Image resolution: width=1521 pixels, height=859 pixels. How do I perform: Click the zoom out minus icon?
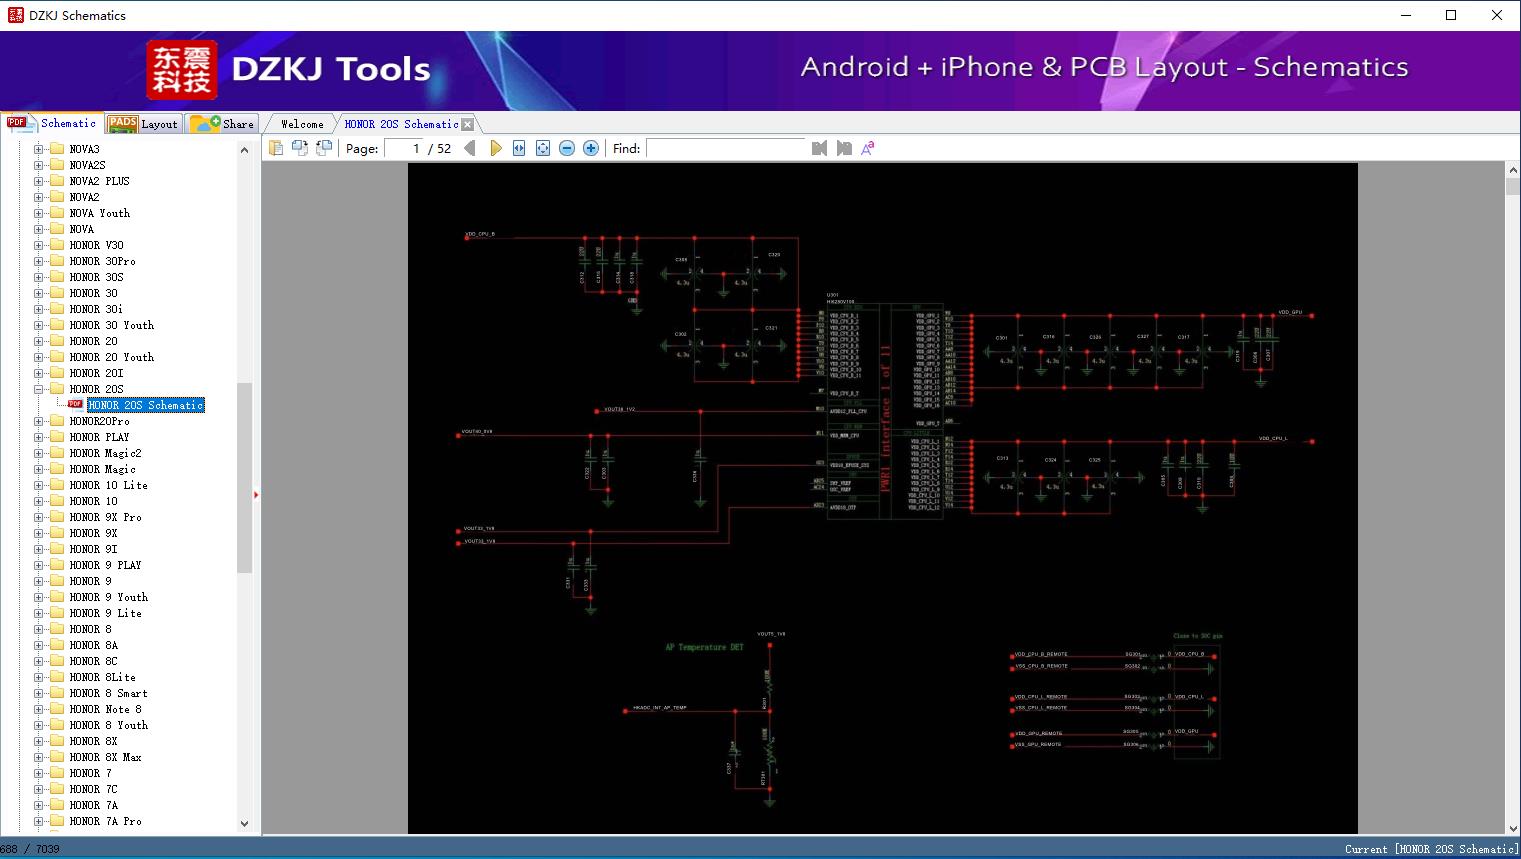pyautogui.click(x=567, y=148)
